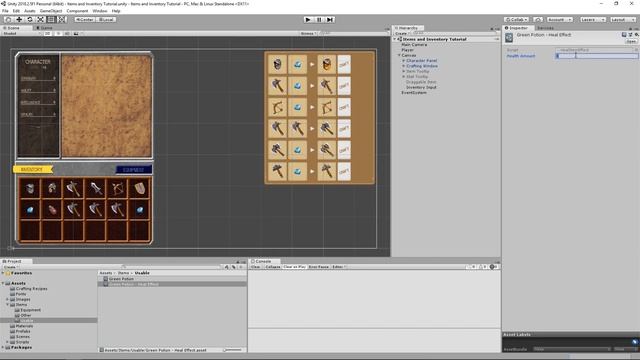640x360 pixels.
Task: Toggle Local rotation handle button
Action: coord(106,20)
